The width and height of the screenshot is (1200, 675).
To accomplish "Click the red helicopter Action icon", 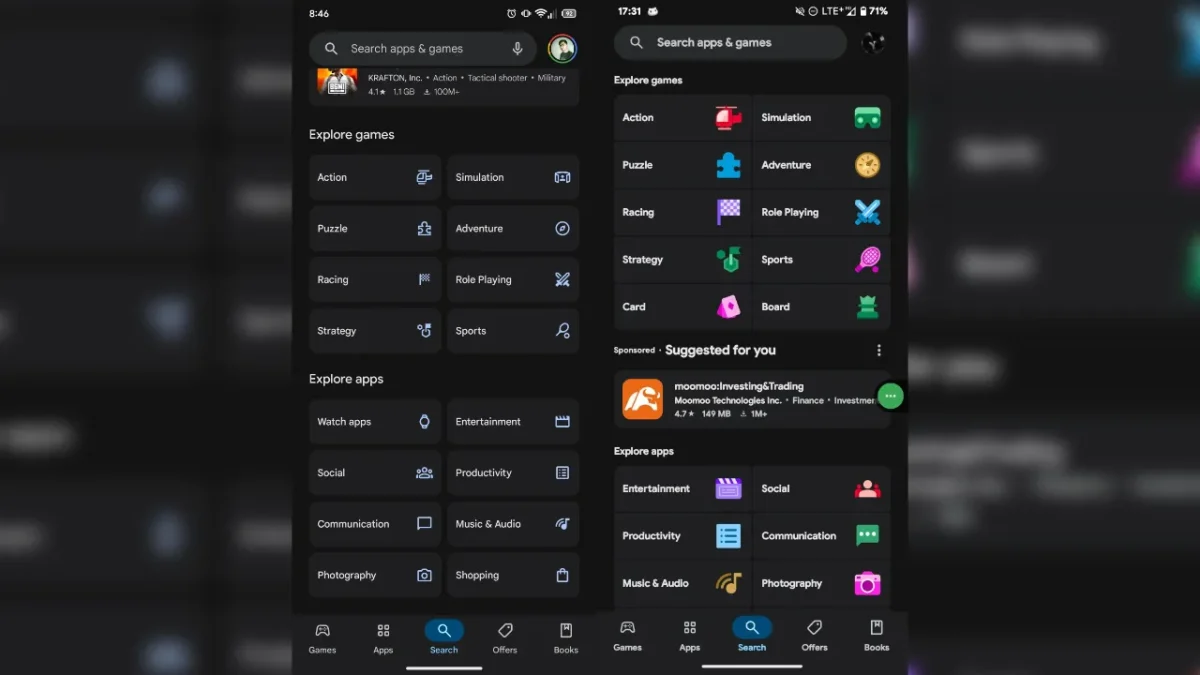I will point(728,118).
